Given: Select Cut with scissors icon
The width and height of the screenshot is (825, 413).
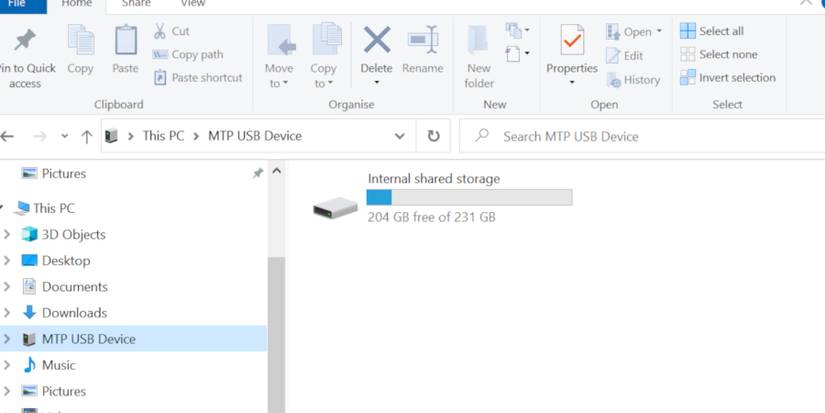Looking at the screenshot, I should coord(171,31).
